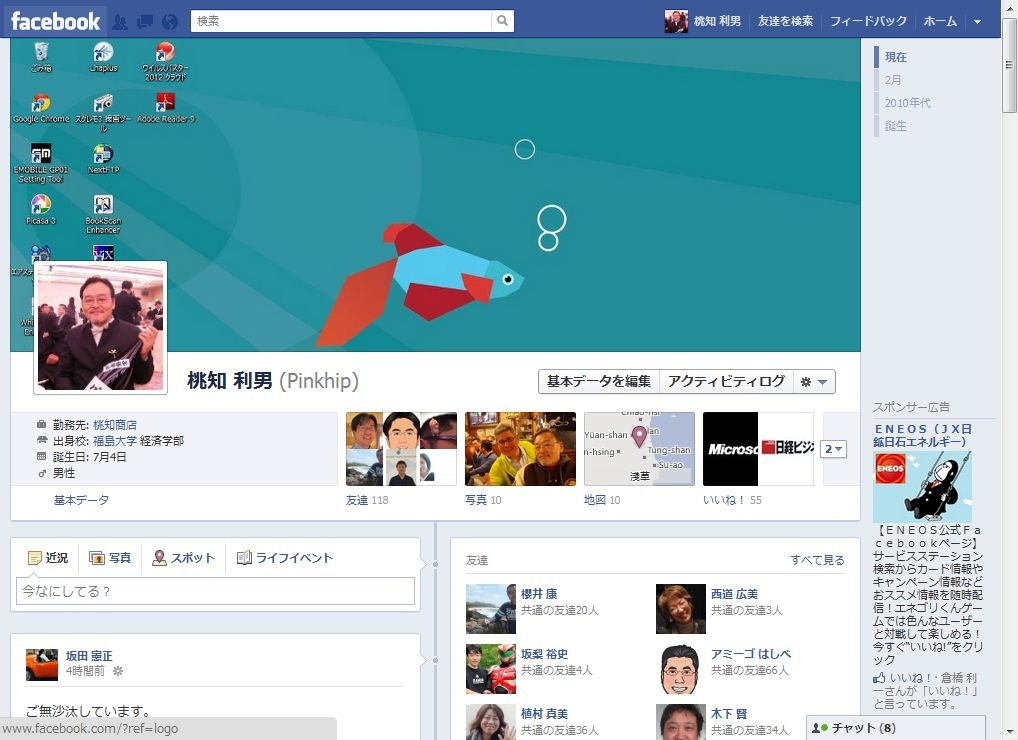The height and width of the screenshot is (740, 1018).
Task: Click フィードバック in top bar
Action: pos(868,21)
